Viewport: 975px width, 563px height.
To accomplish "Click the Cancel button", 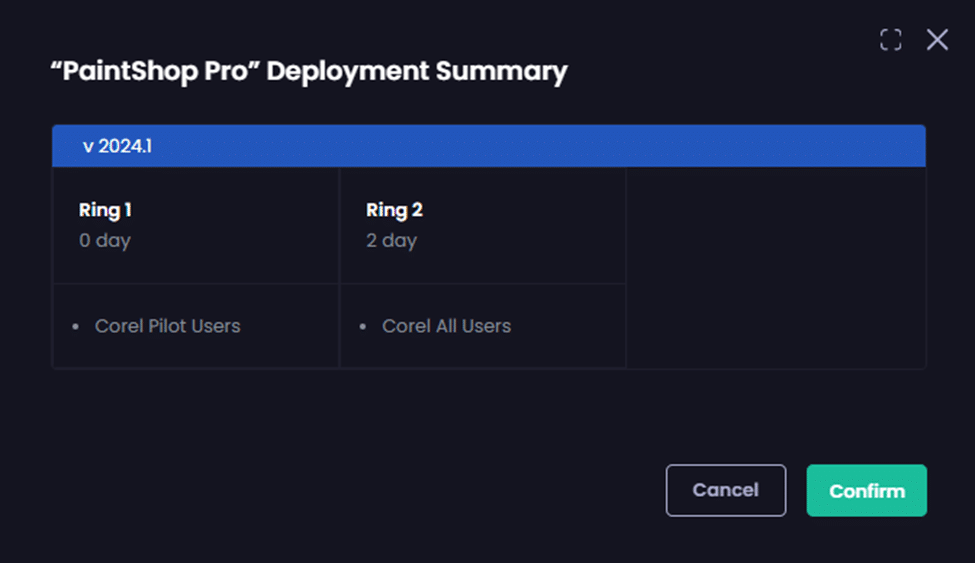I will point(726,490).
